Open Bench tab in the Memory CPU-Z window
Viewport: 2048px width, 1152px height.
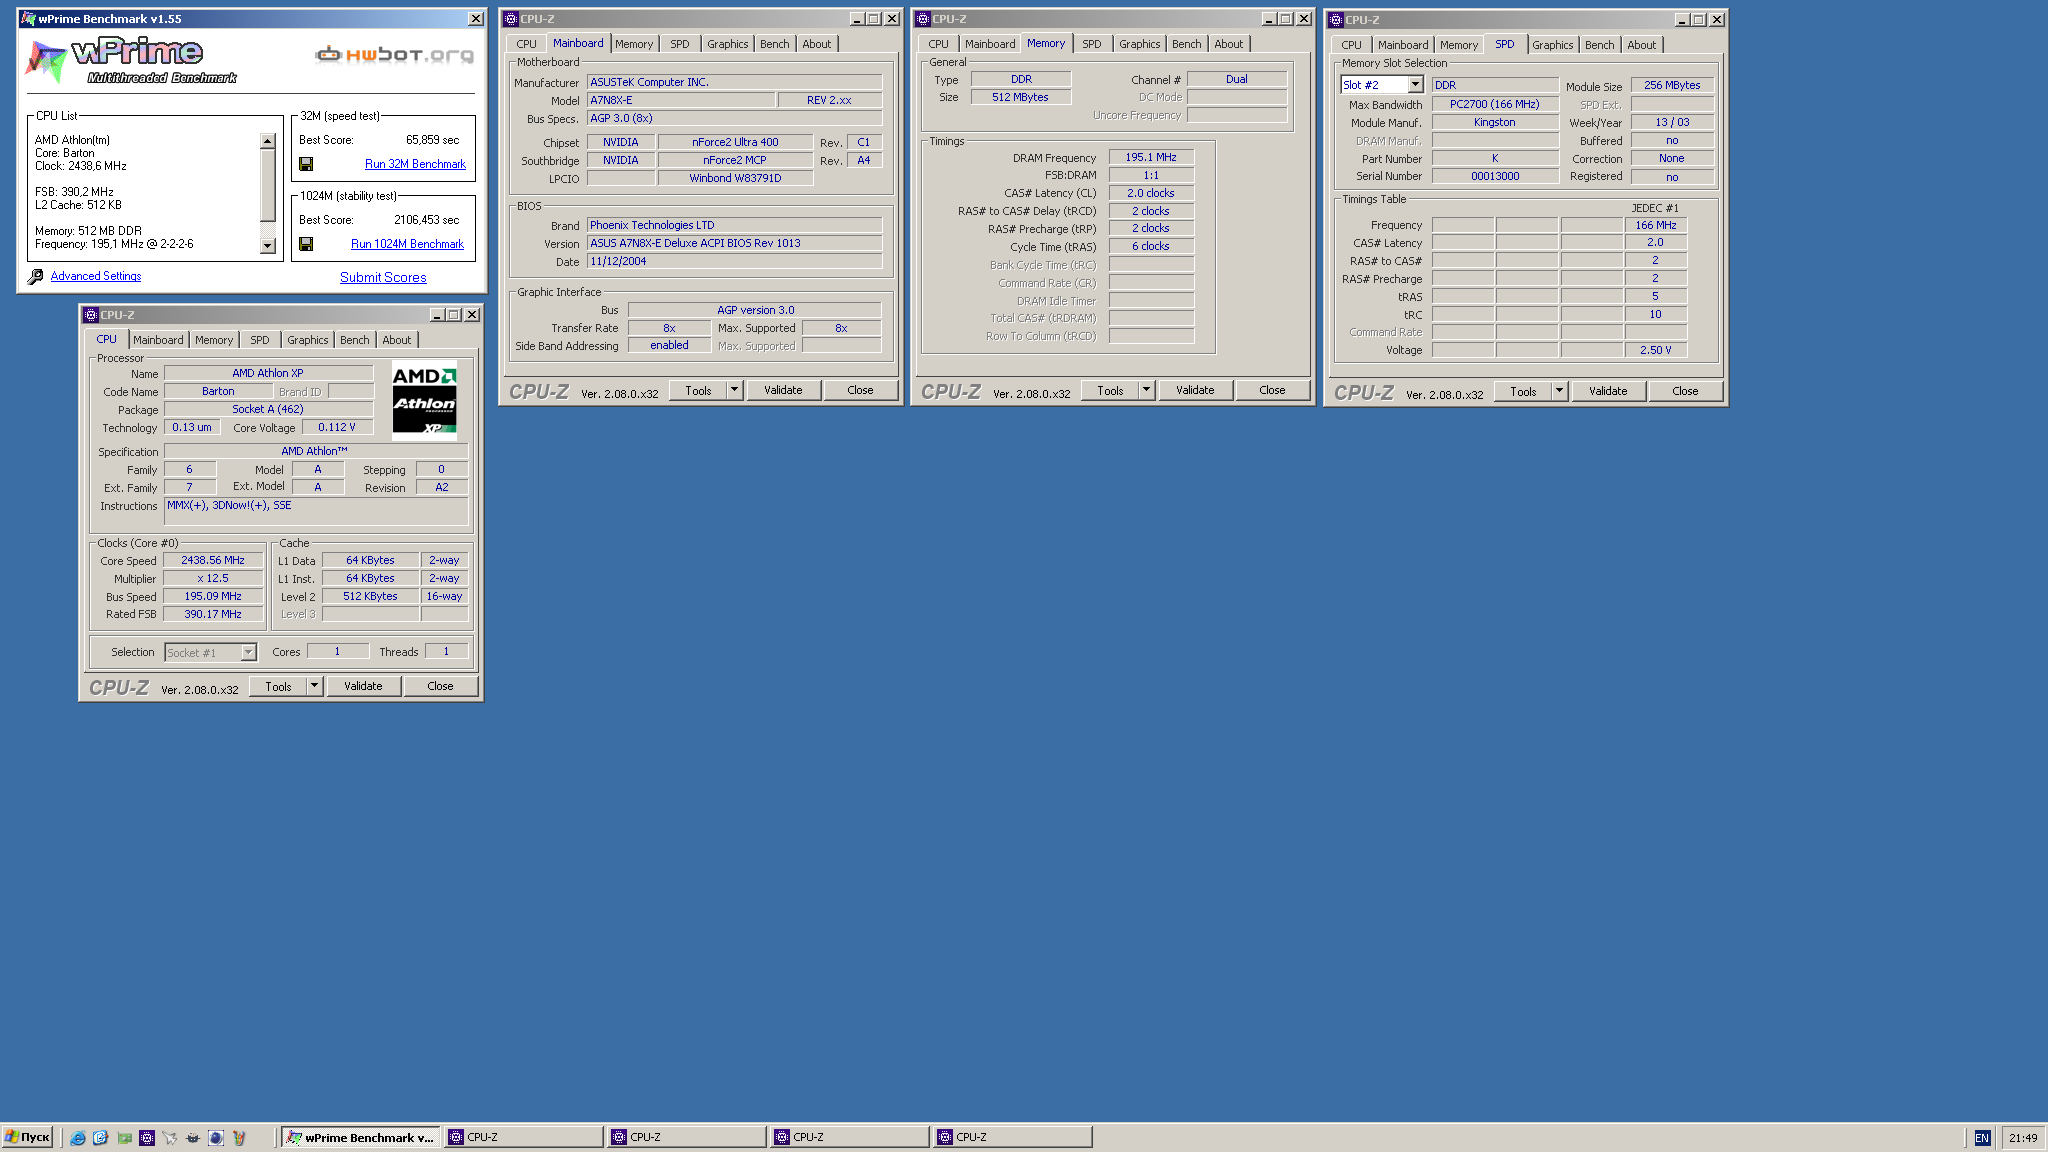pyautogui.click(x=1186, y=44)
